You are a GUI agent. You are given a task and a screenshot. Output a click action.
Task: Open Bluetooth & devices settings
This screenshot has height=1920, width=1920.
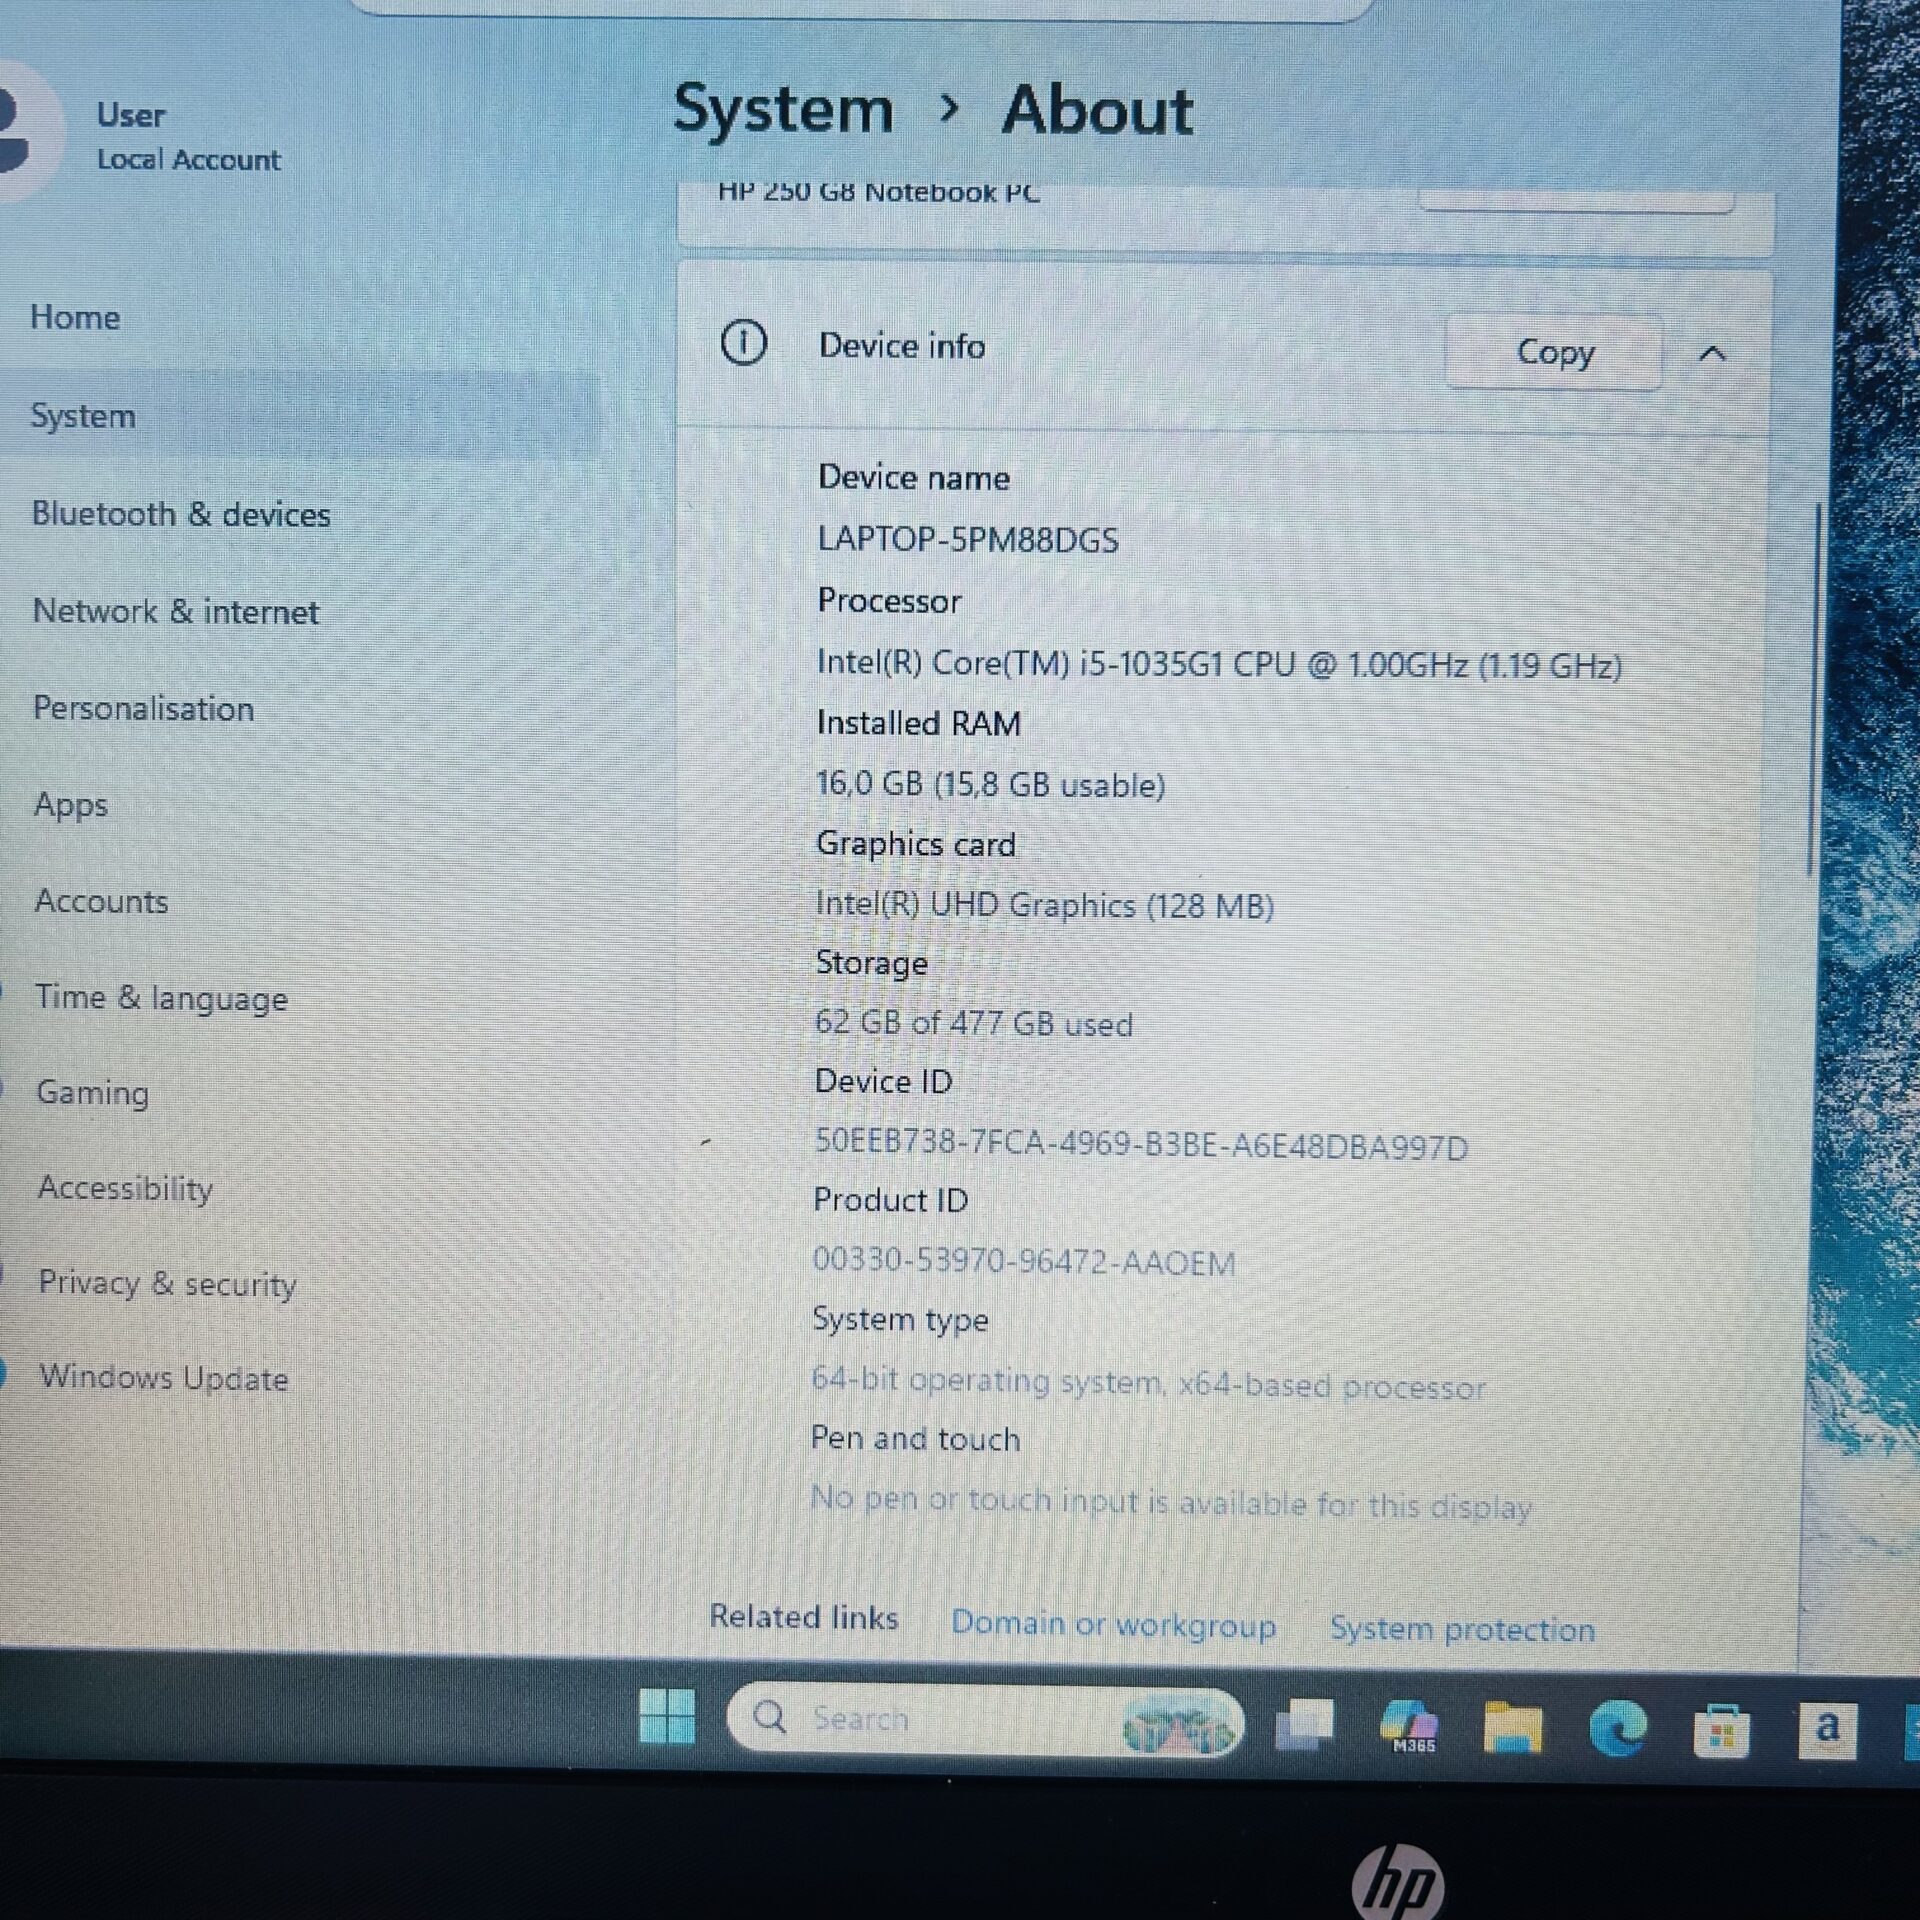[x=181, y=514]
